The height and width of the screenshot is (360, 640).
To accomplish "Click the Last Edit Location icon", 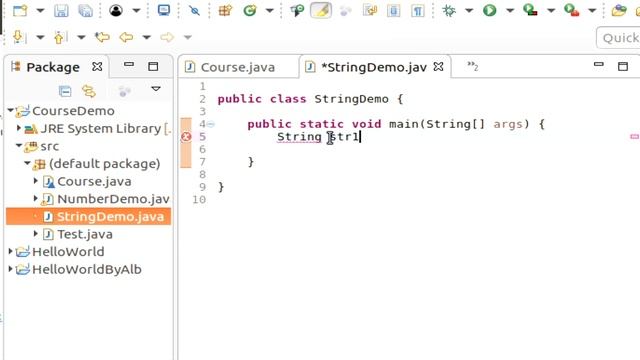I will pyautogui.click(x=102, y=37).
